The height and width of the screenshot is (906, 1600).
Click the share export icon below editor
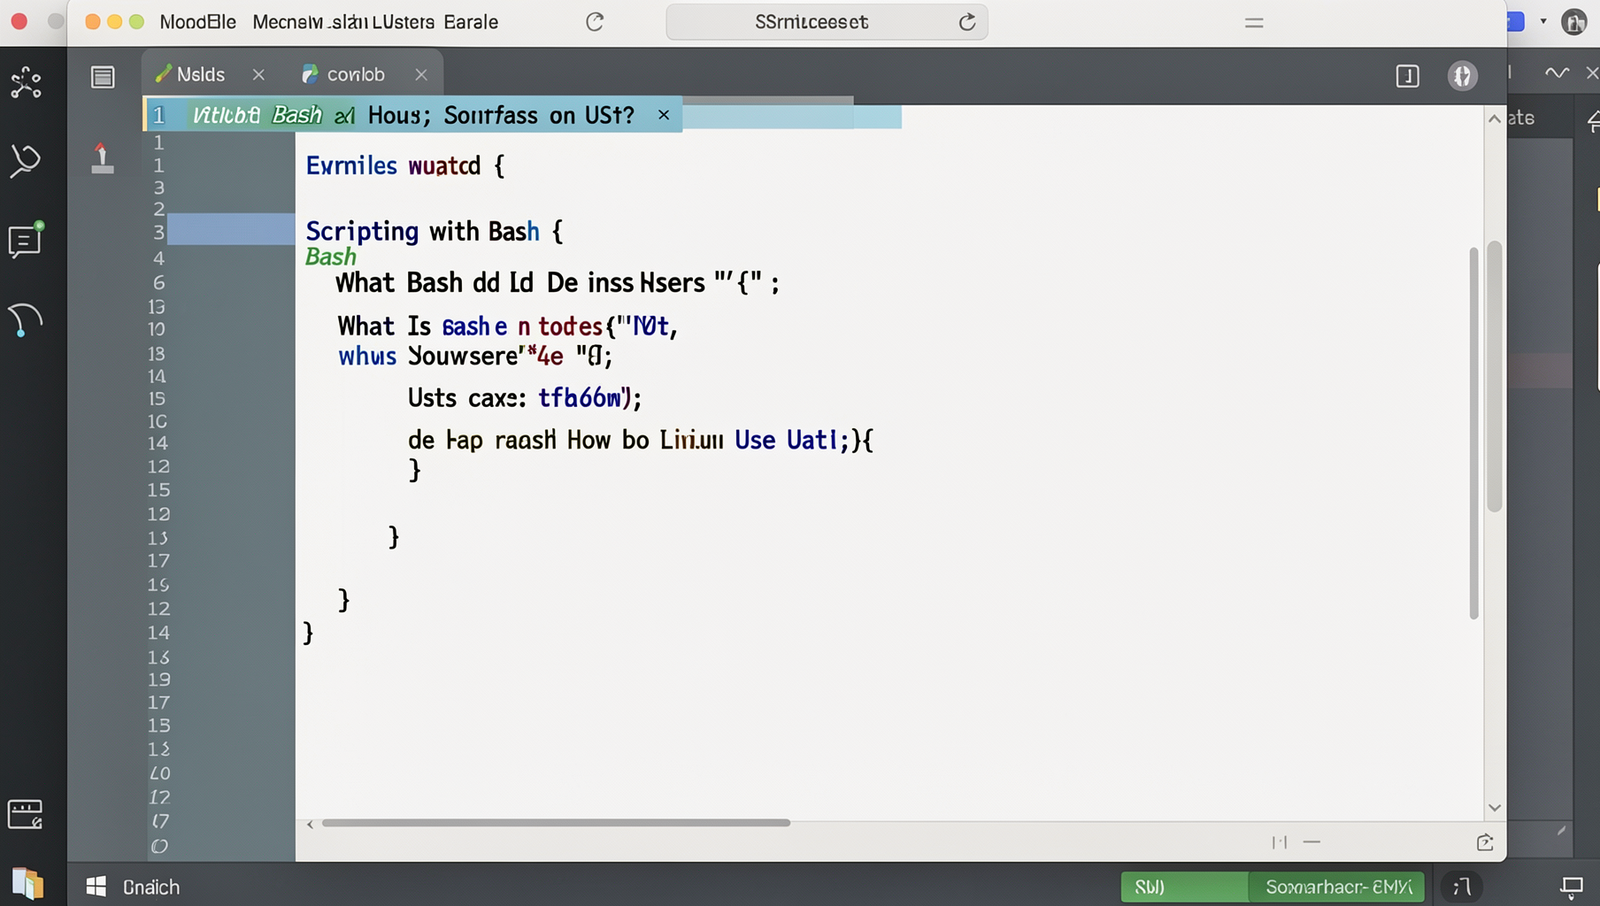click(1485, 843)
